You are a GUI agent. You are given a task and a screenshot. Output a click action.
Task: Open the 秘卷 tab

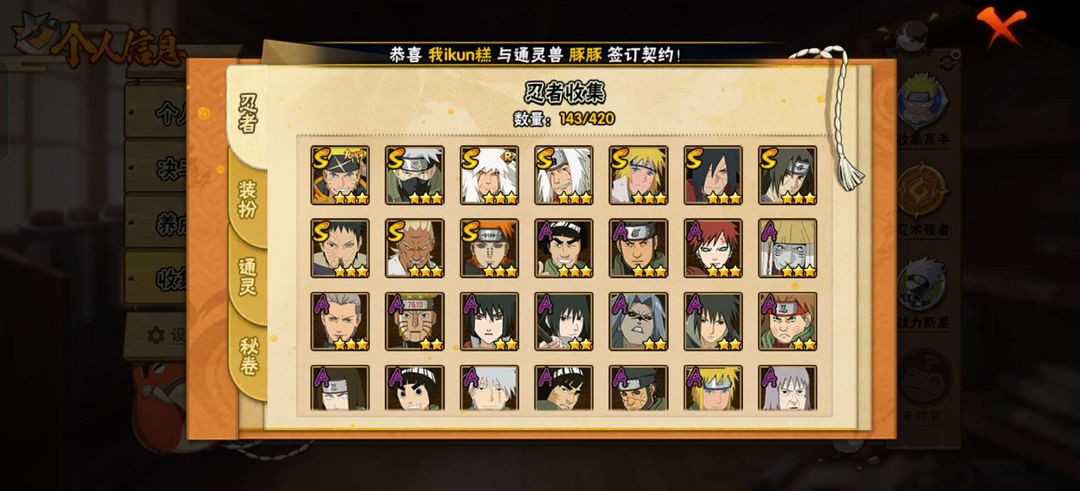click(248, 356)
